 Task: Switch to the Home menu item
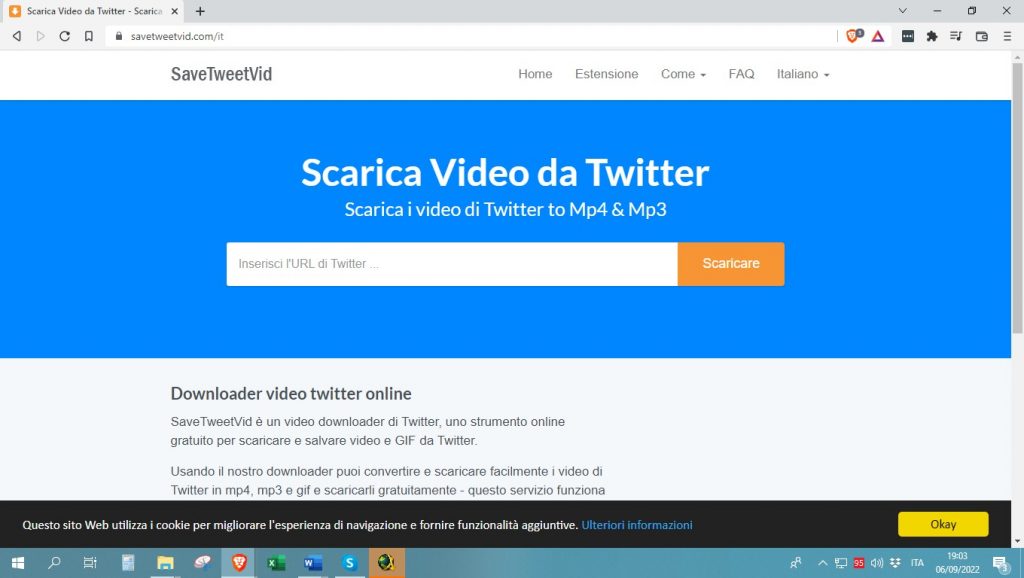[535, 74]
